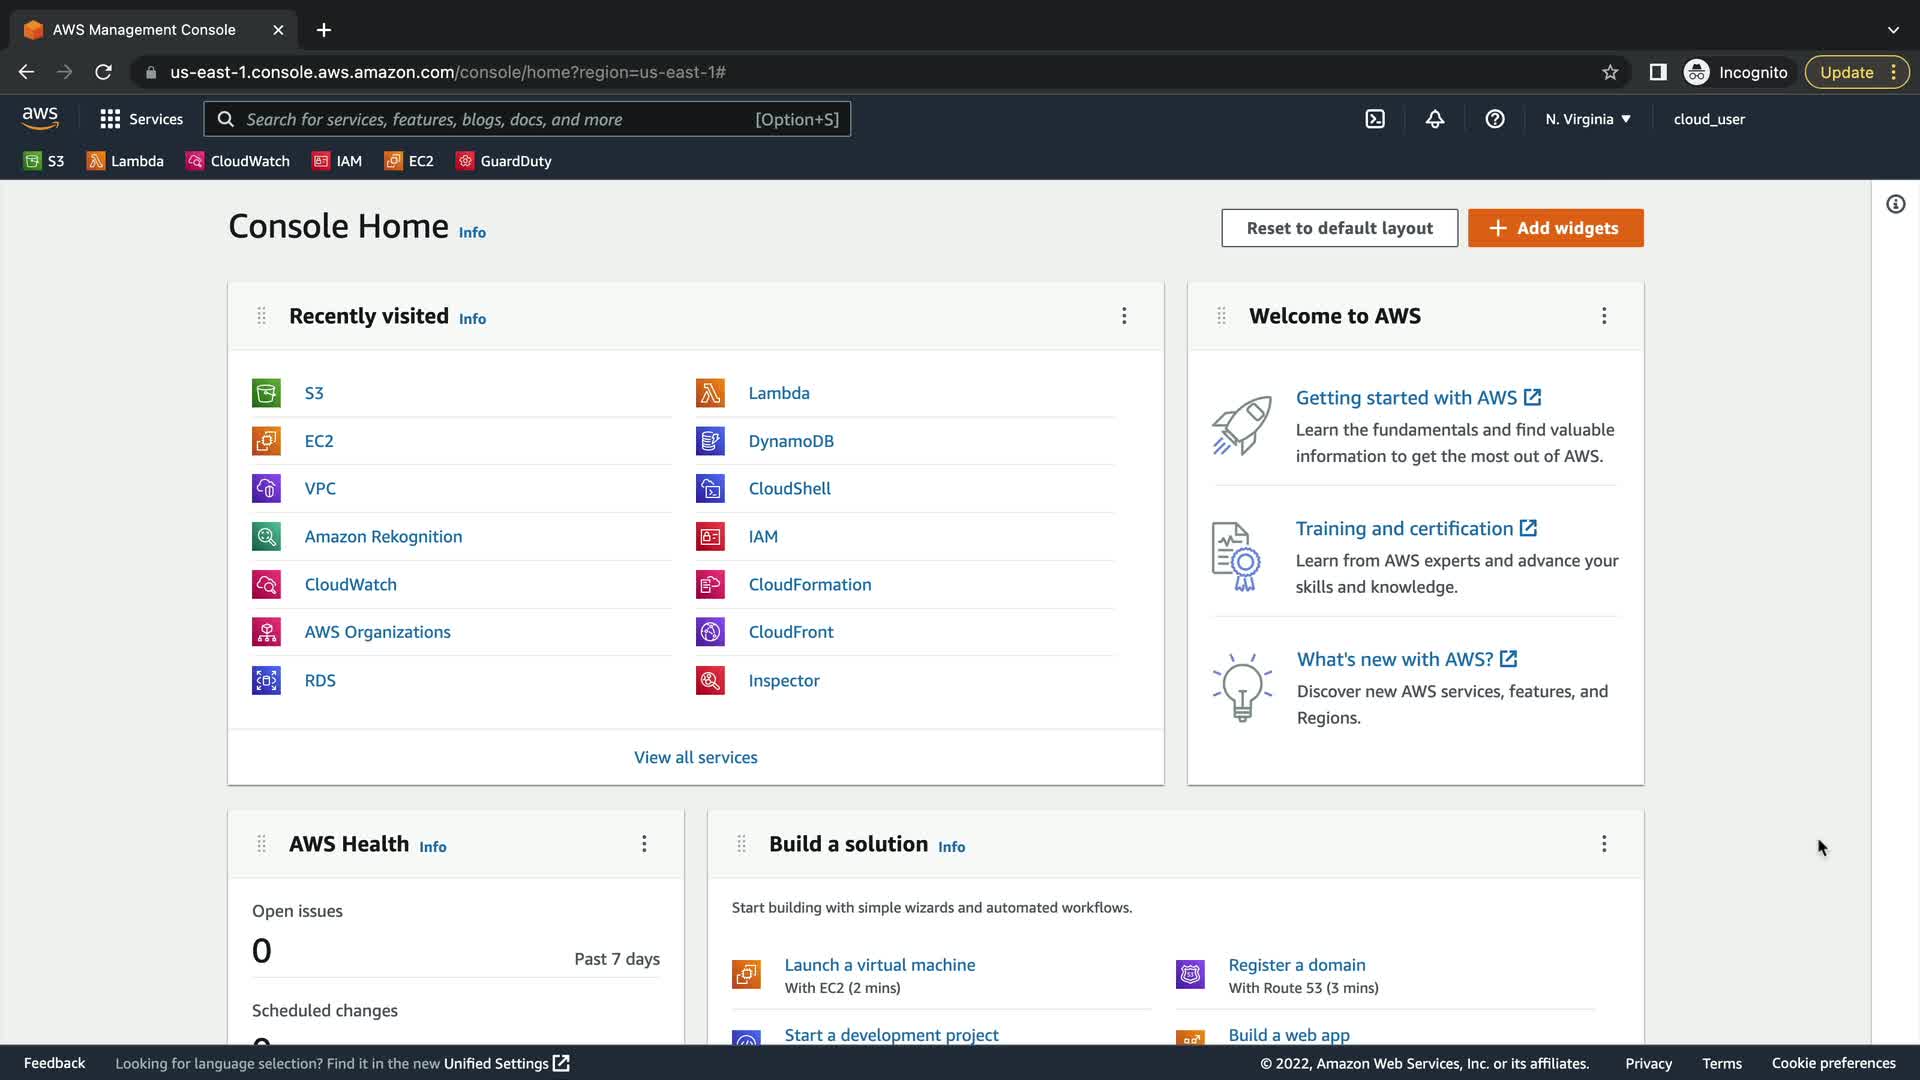This screenshot has width=1920, height=1080.
Task: Click the Reset to default layout button
Action: [1339, 228]
